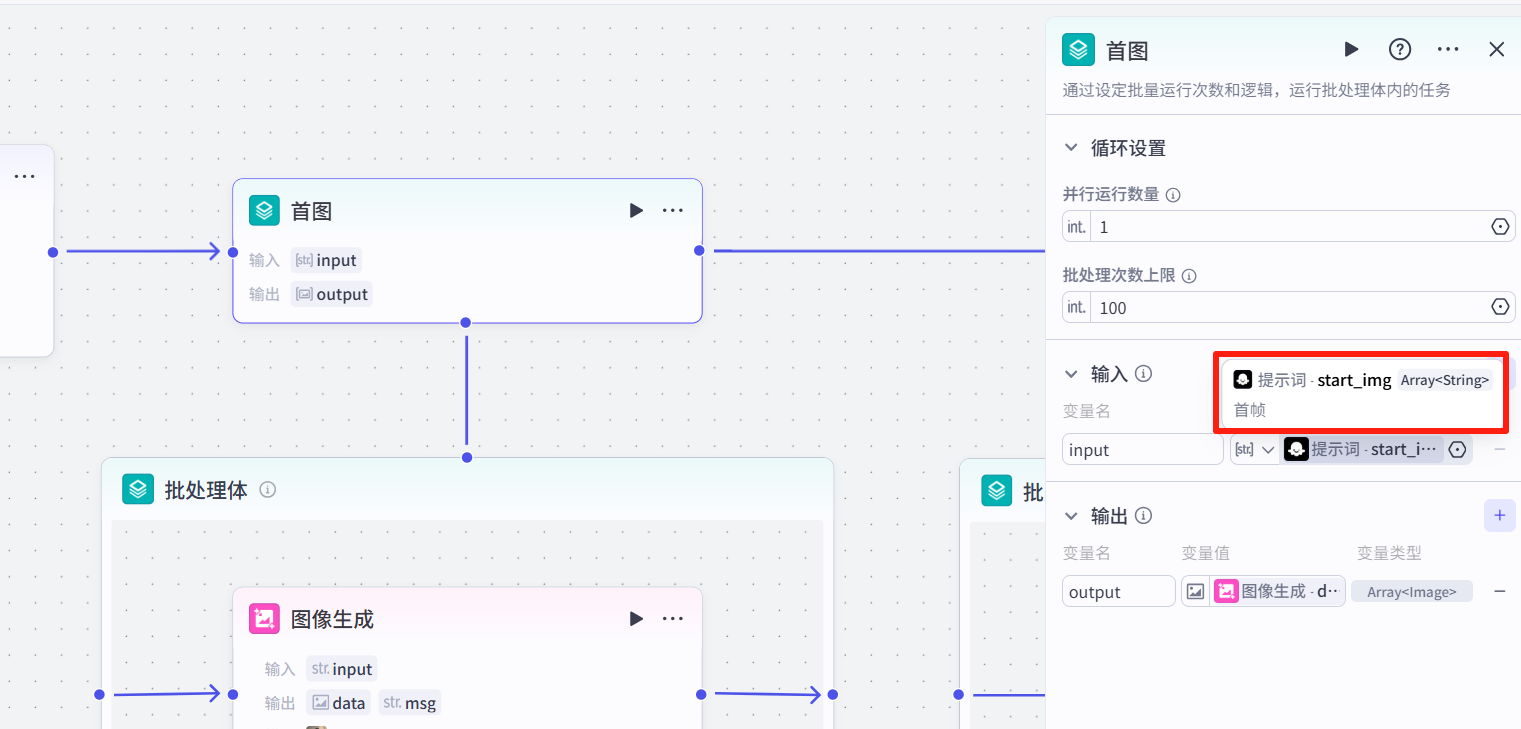Click the right output port of 首图 node
Image resolution: width=1521 pixels, height=729 pixels.
pos(699,250)
